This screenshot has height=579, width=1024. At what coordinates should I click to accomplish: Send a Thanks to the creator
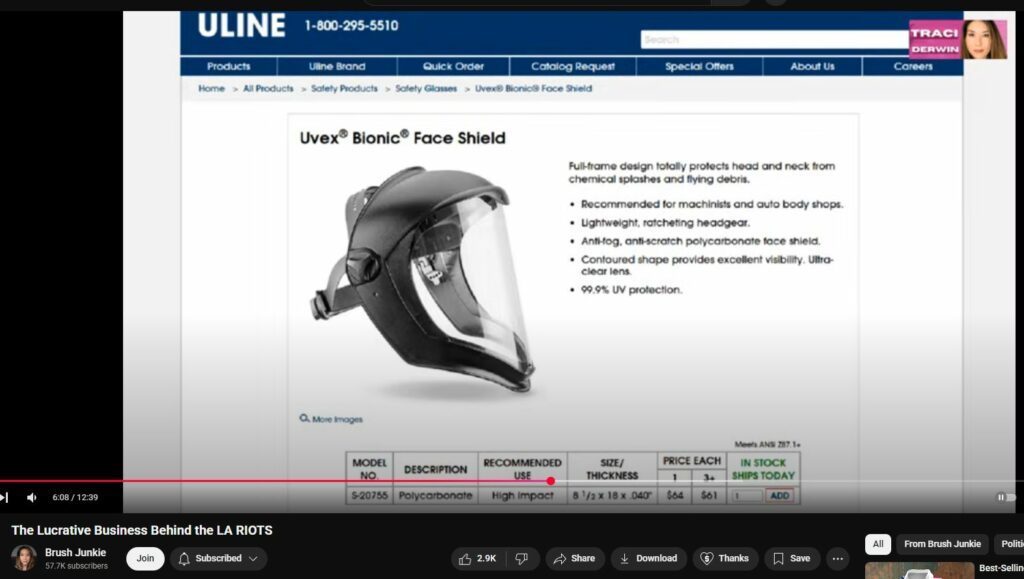725,559
